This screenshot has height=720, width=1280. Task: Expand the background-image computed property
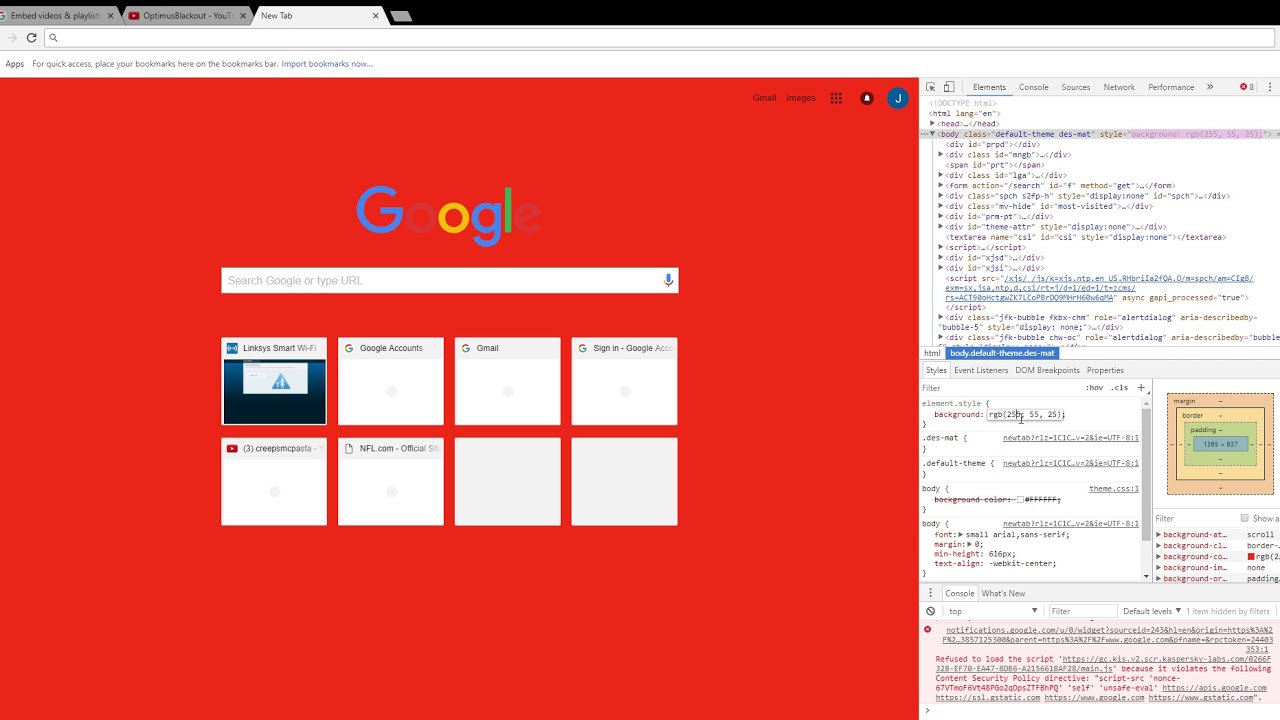pos(1159,568)
